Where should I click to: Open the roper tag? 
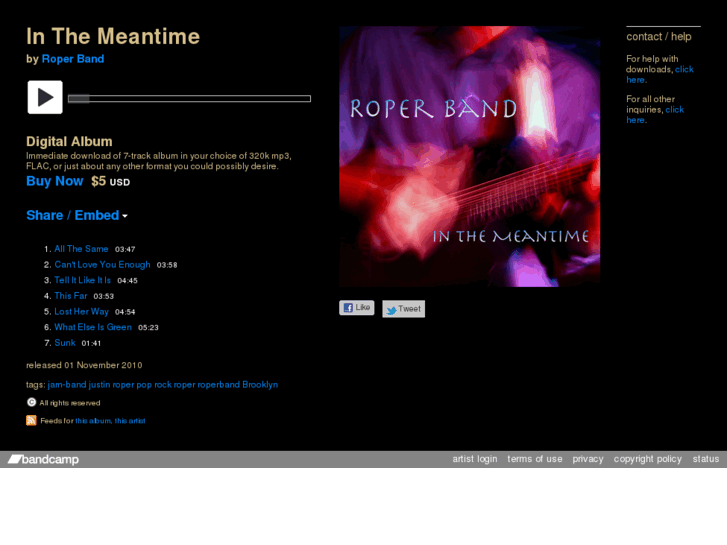(x=185, y=385)
